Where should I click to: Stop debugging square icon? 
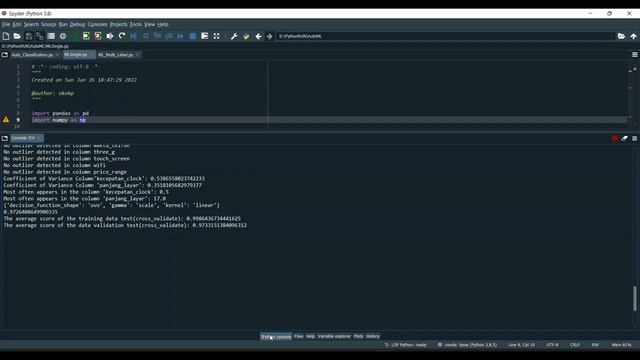click(x=193, y=36)
